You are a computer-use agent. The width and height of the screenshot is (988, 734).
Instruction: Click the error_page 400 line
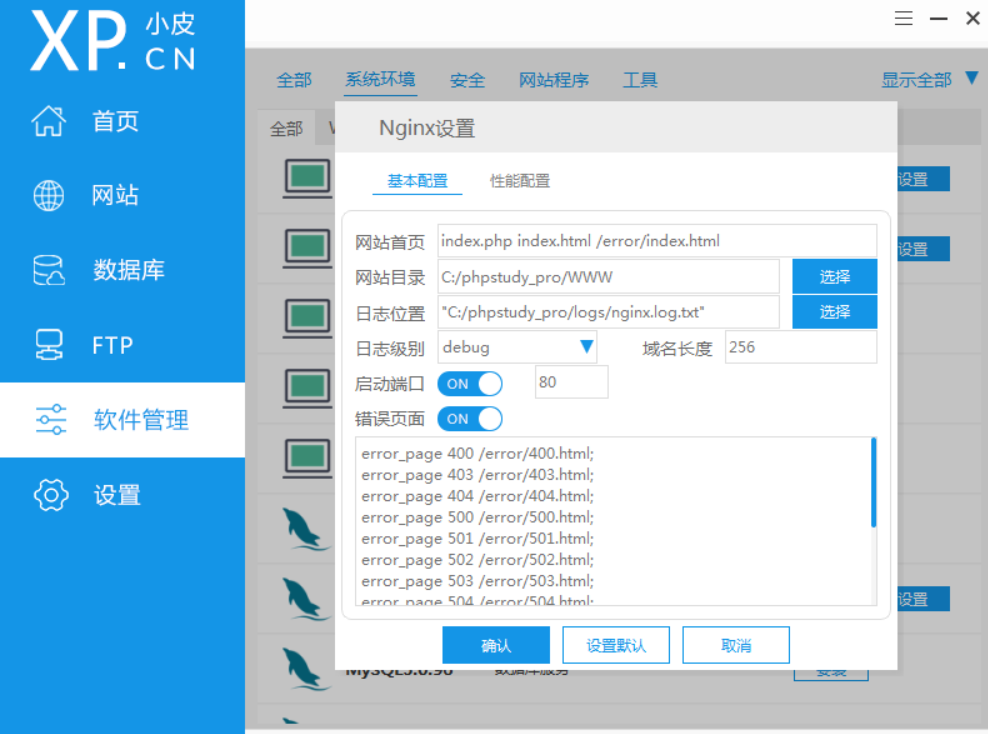pos(478,454)
